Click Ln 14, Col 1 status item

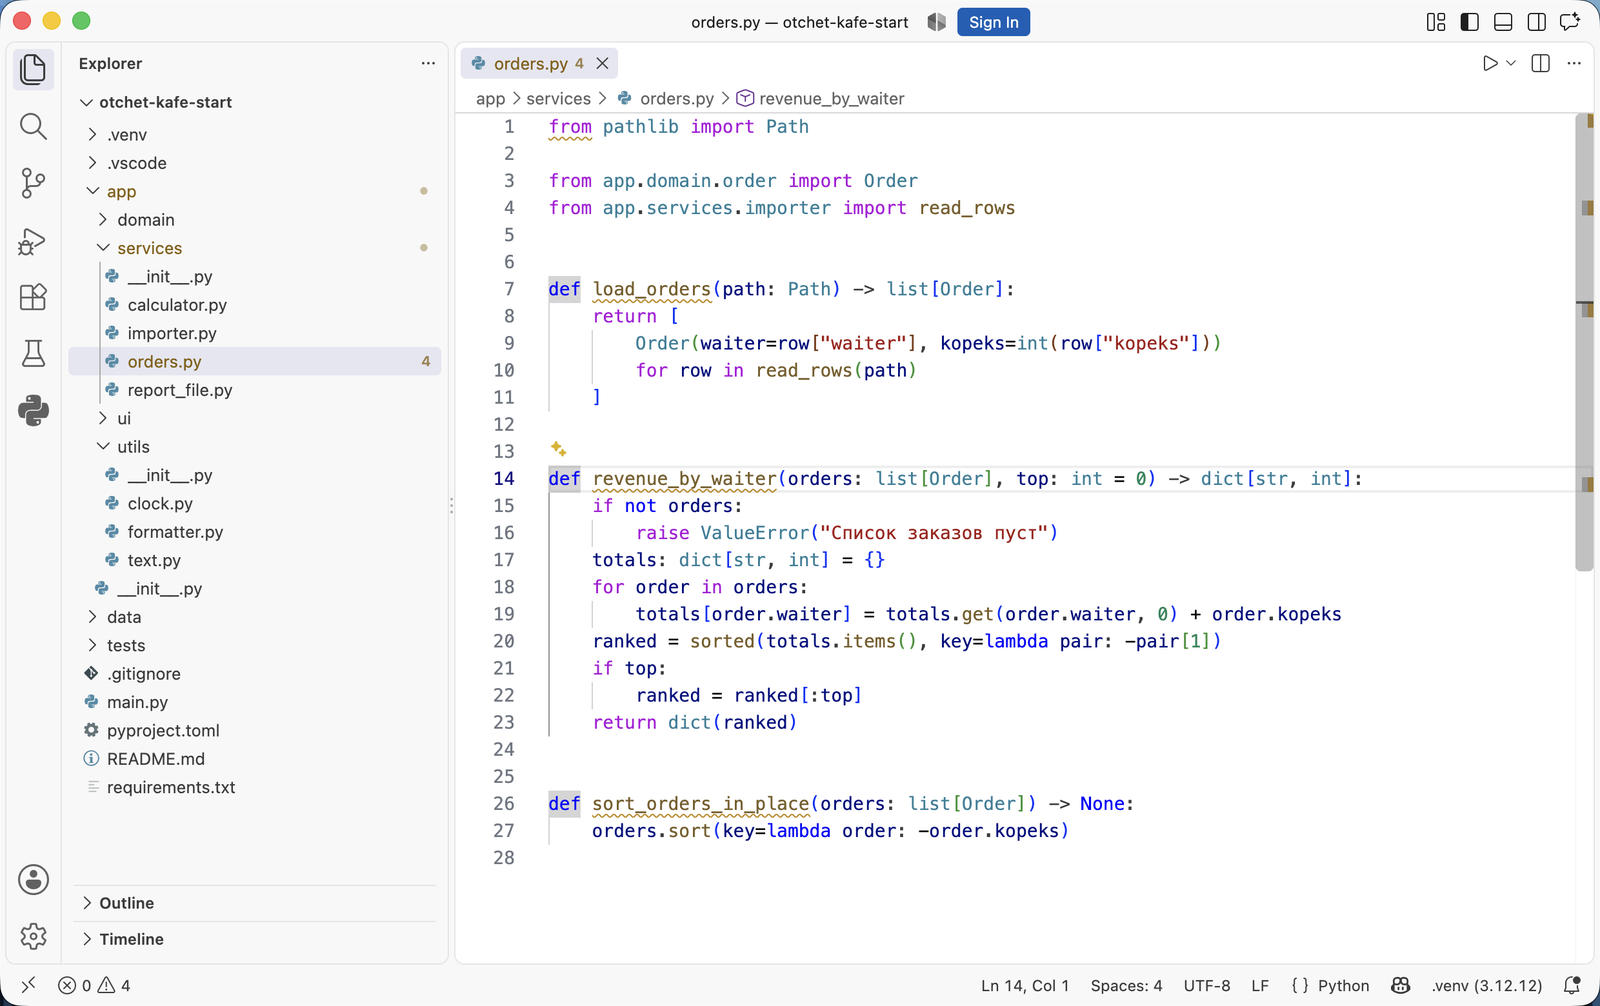[1025, 985]
